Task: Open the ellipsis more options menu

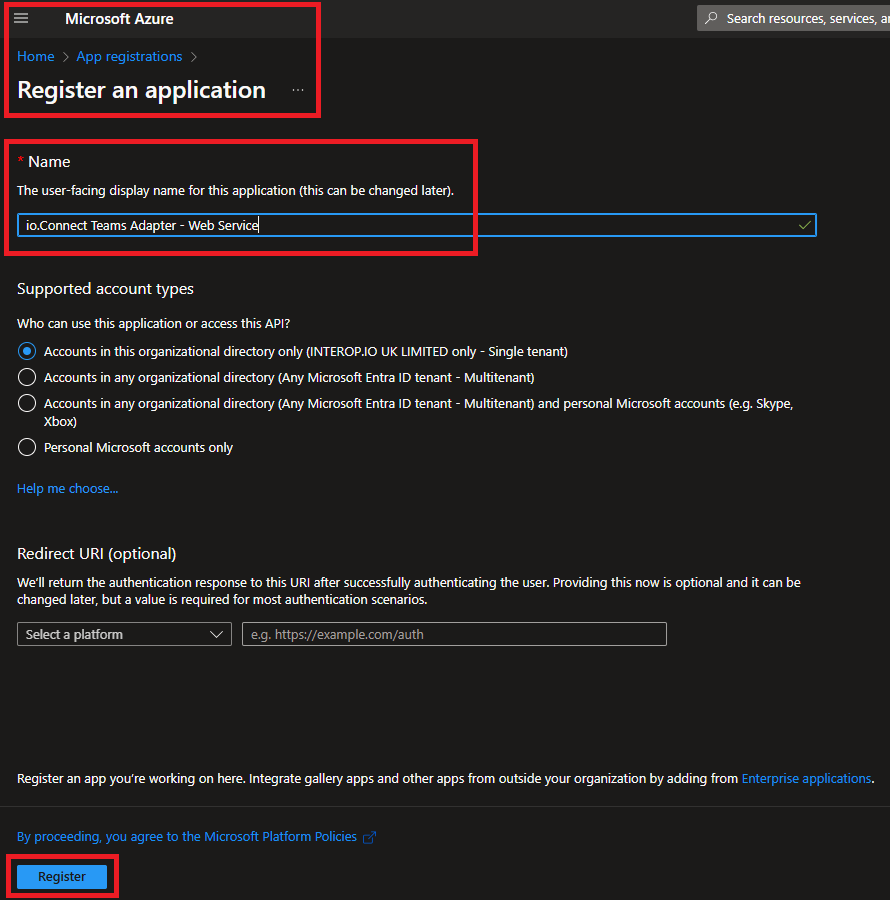Action: pyautogui.click(x=298, y=90)
